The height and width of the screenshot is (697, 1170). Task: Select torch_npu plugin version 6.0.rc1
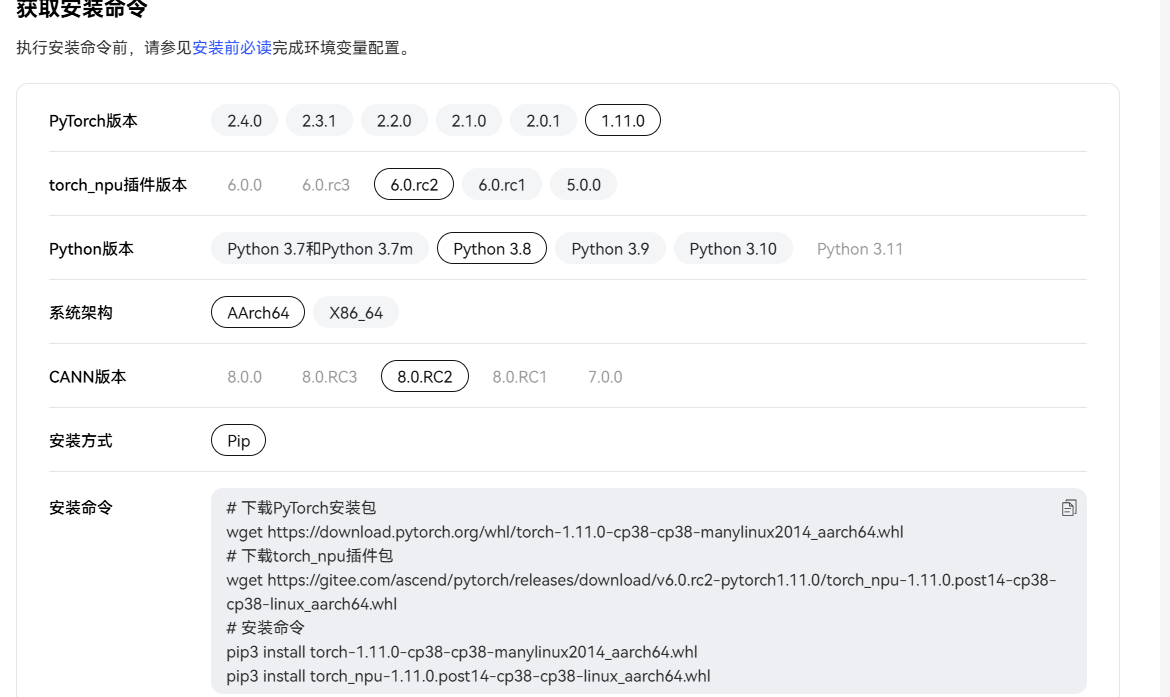[x=501, y=184]
